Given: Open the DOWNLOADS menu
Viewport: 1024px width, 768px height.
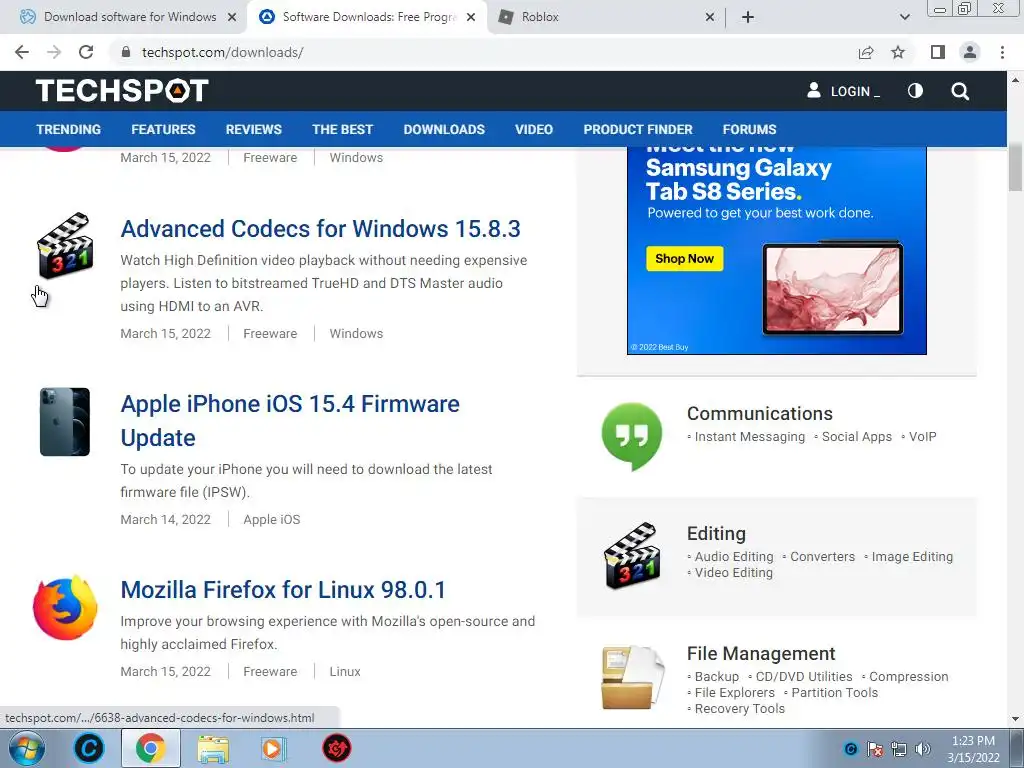Looking at the screenshot, I should click(444, 129).
